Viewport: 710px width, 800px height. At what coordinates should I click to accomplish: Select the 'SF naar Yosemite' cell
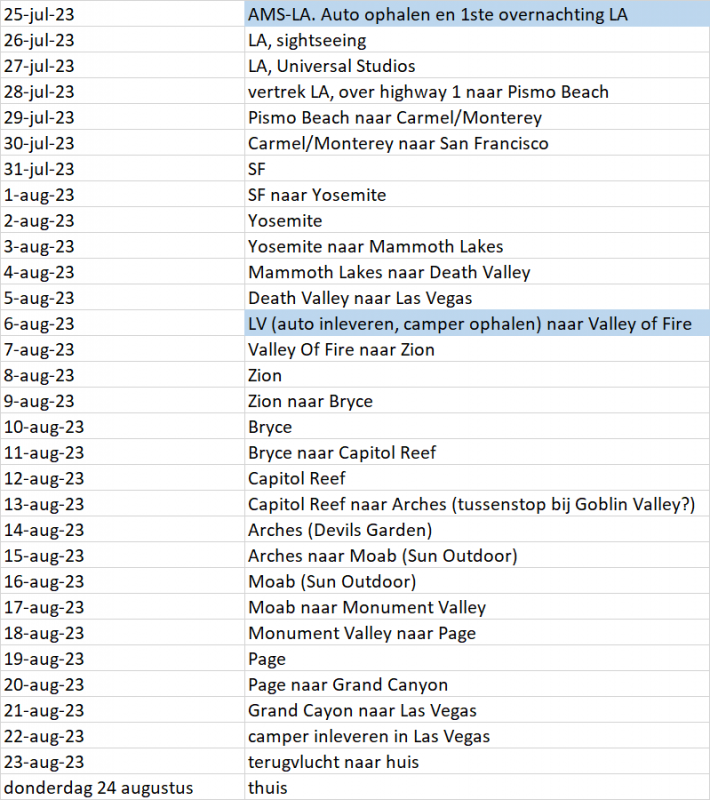click(x=317, y=195)
